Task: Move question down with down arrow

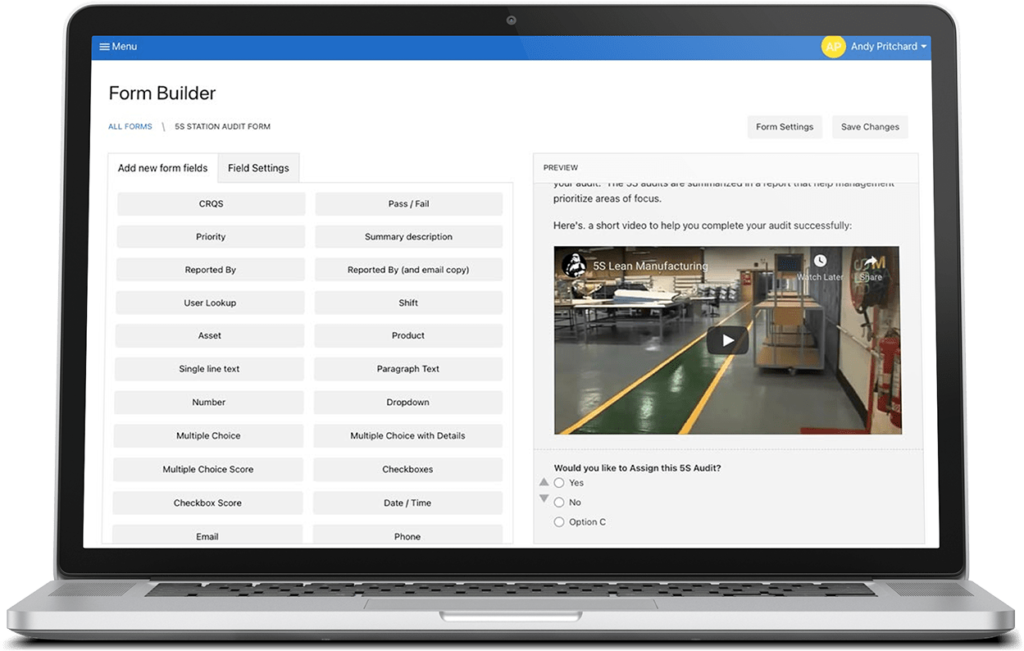Action: (x=544, y=498)
